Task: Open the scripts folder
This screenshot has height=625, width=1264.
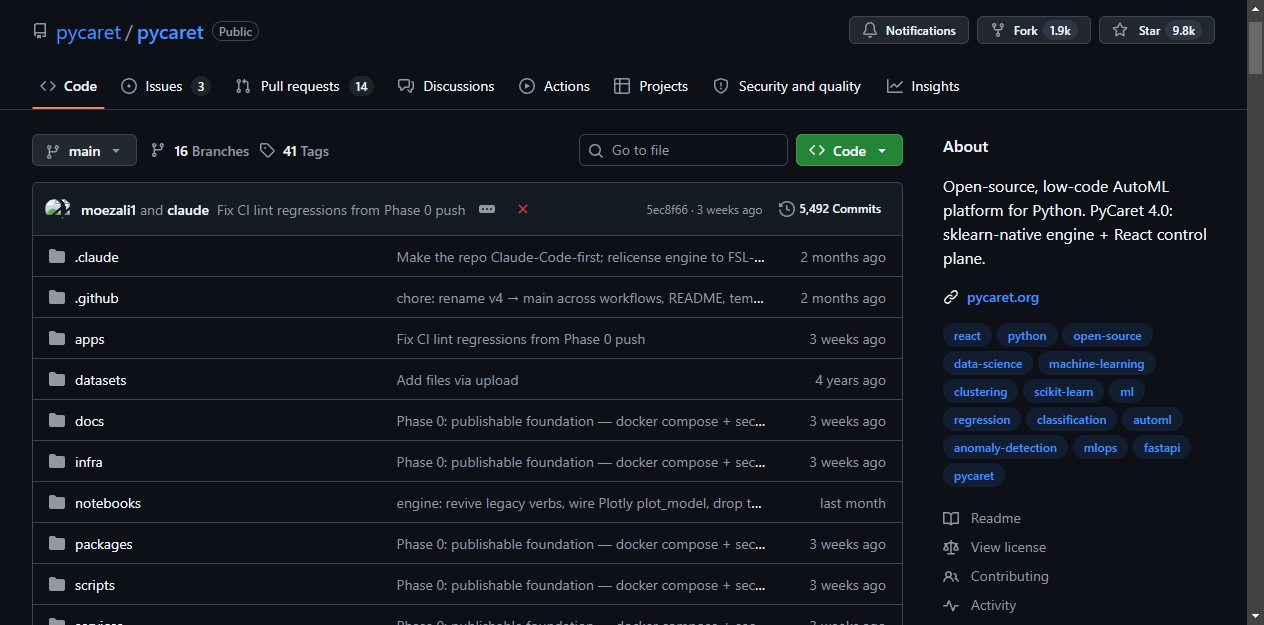Action: [x=95, y=585]
